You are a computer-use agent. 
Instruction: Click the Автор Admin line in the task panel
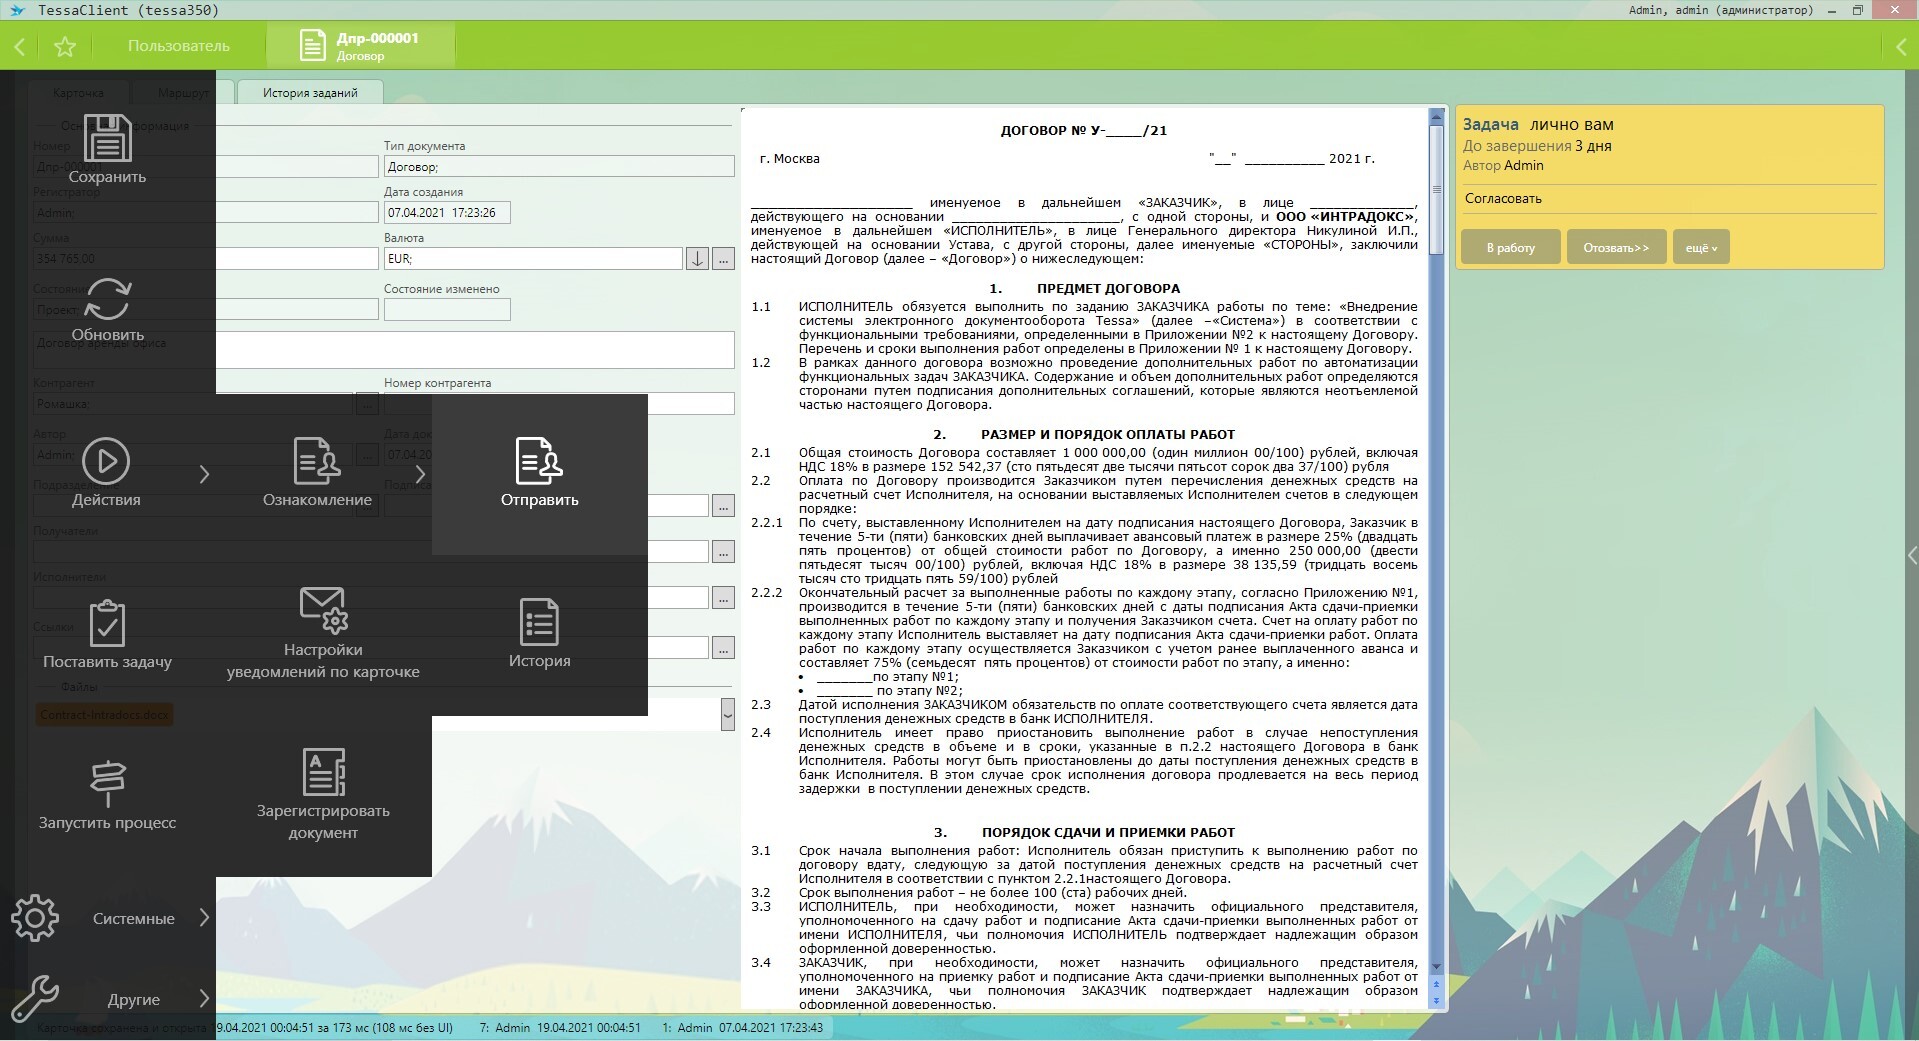point(1503,165)
